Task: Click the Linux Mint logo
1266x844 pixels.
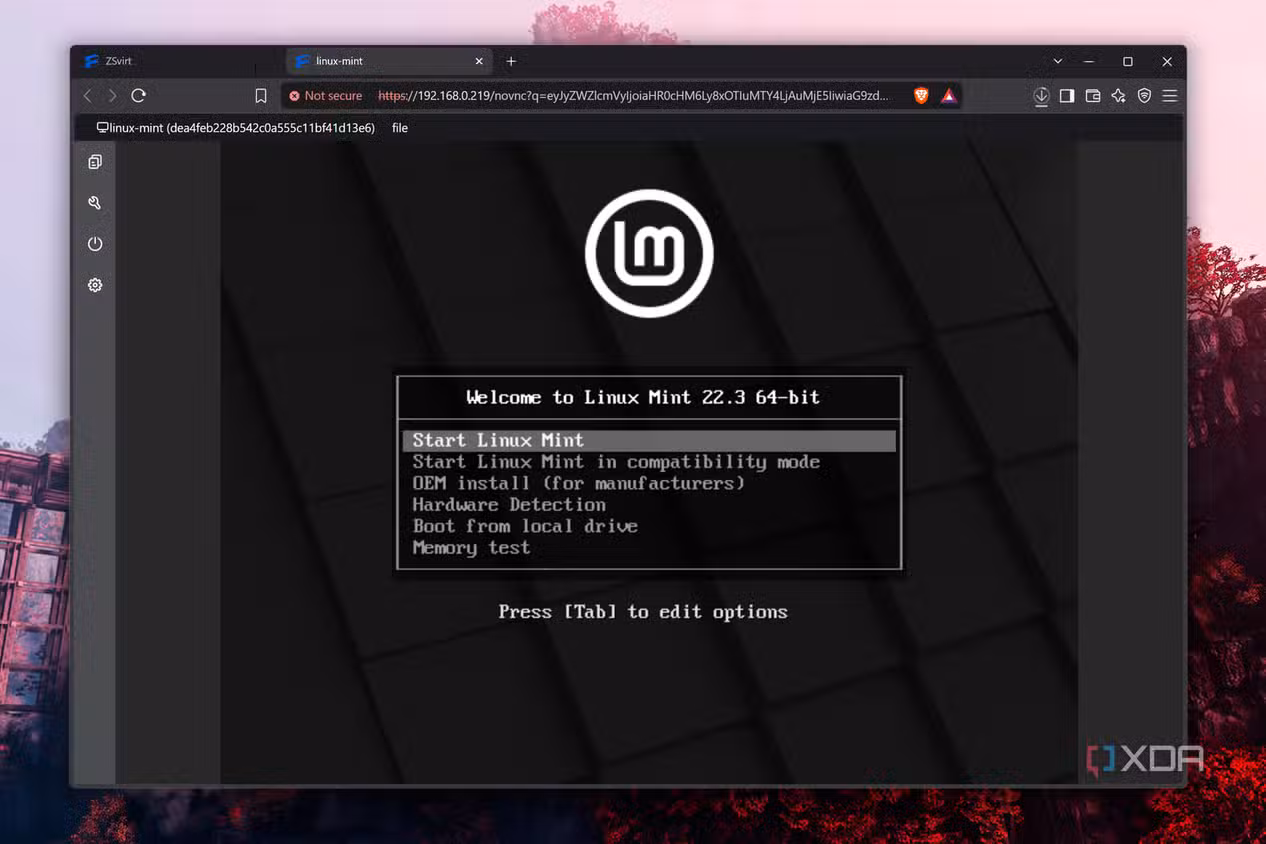Action: [649, 254]
